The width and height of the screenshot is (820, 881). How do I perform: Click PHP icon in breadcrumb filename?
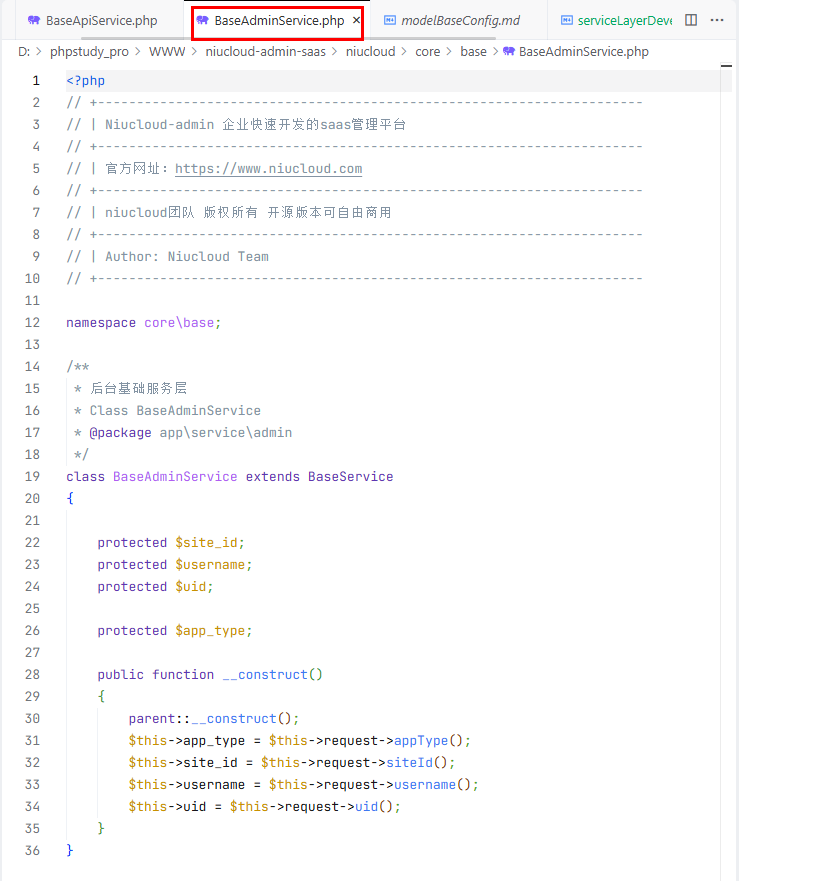pyautogui.click(x=509, y=51)
